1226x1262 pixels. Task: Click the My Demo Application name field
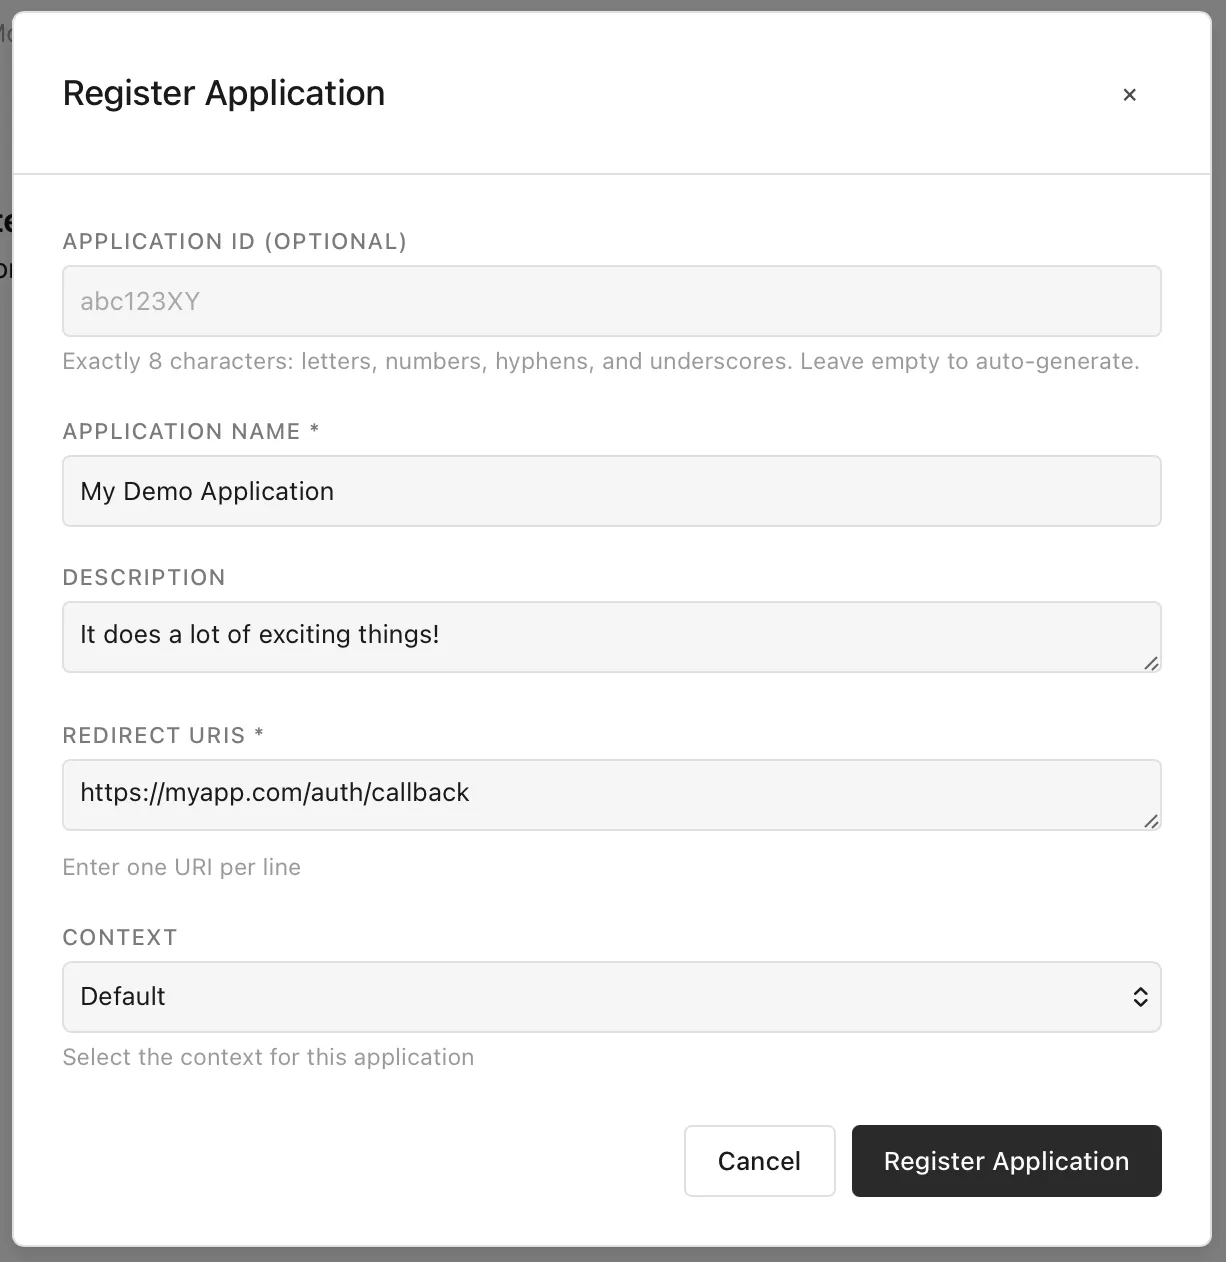pos(611,491)
